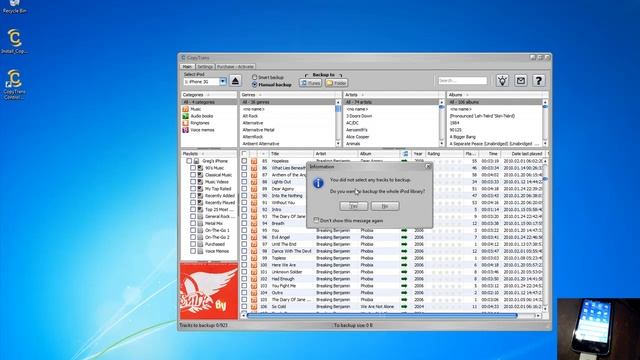Check the Recently Added playlist checkbox
The image size is (640, 360).
193,196
